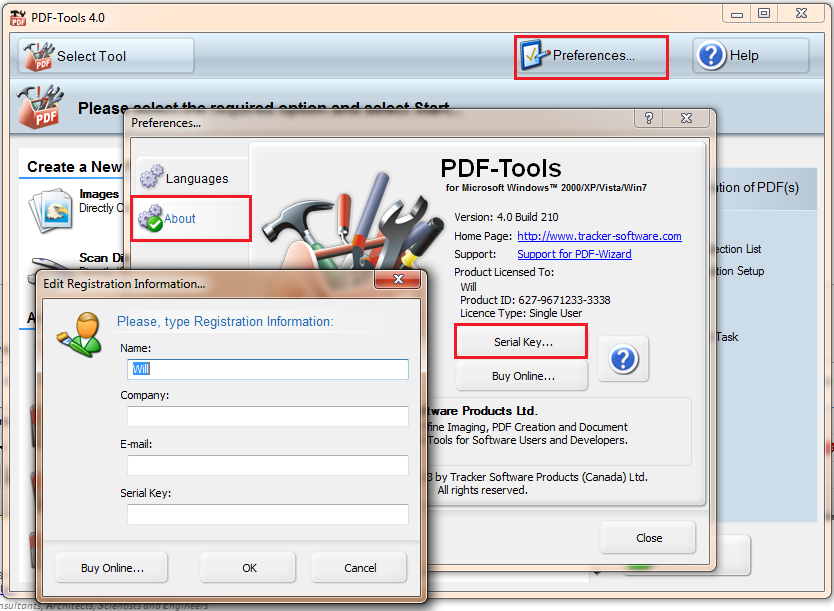Click the Select Tool toolbox icon
The width and height of the screenshot is (834, 611).
click(38, 56)
